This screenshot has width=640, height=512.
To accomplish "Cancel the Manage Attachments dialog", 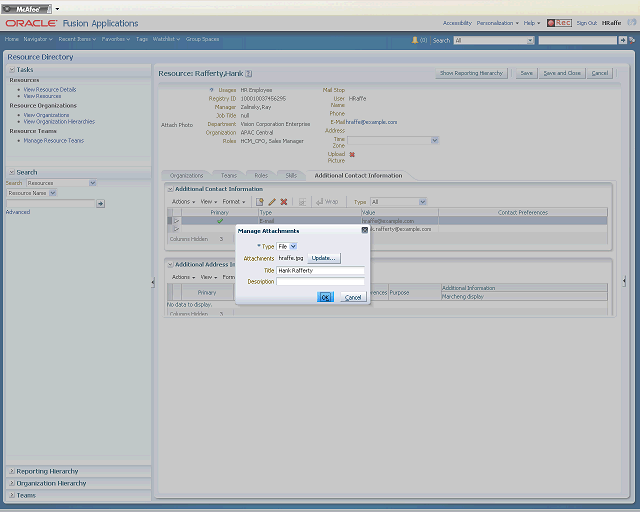I will pos(353,297).
